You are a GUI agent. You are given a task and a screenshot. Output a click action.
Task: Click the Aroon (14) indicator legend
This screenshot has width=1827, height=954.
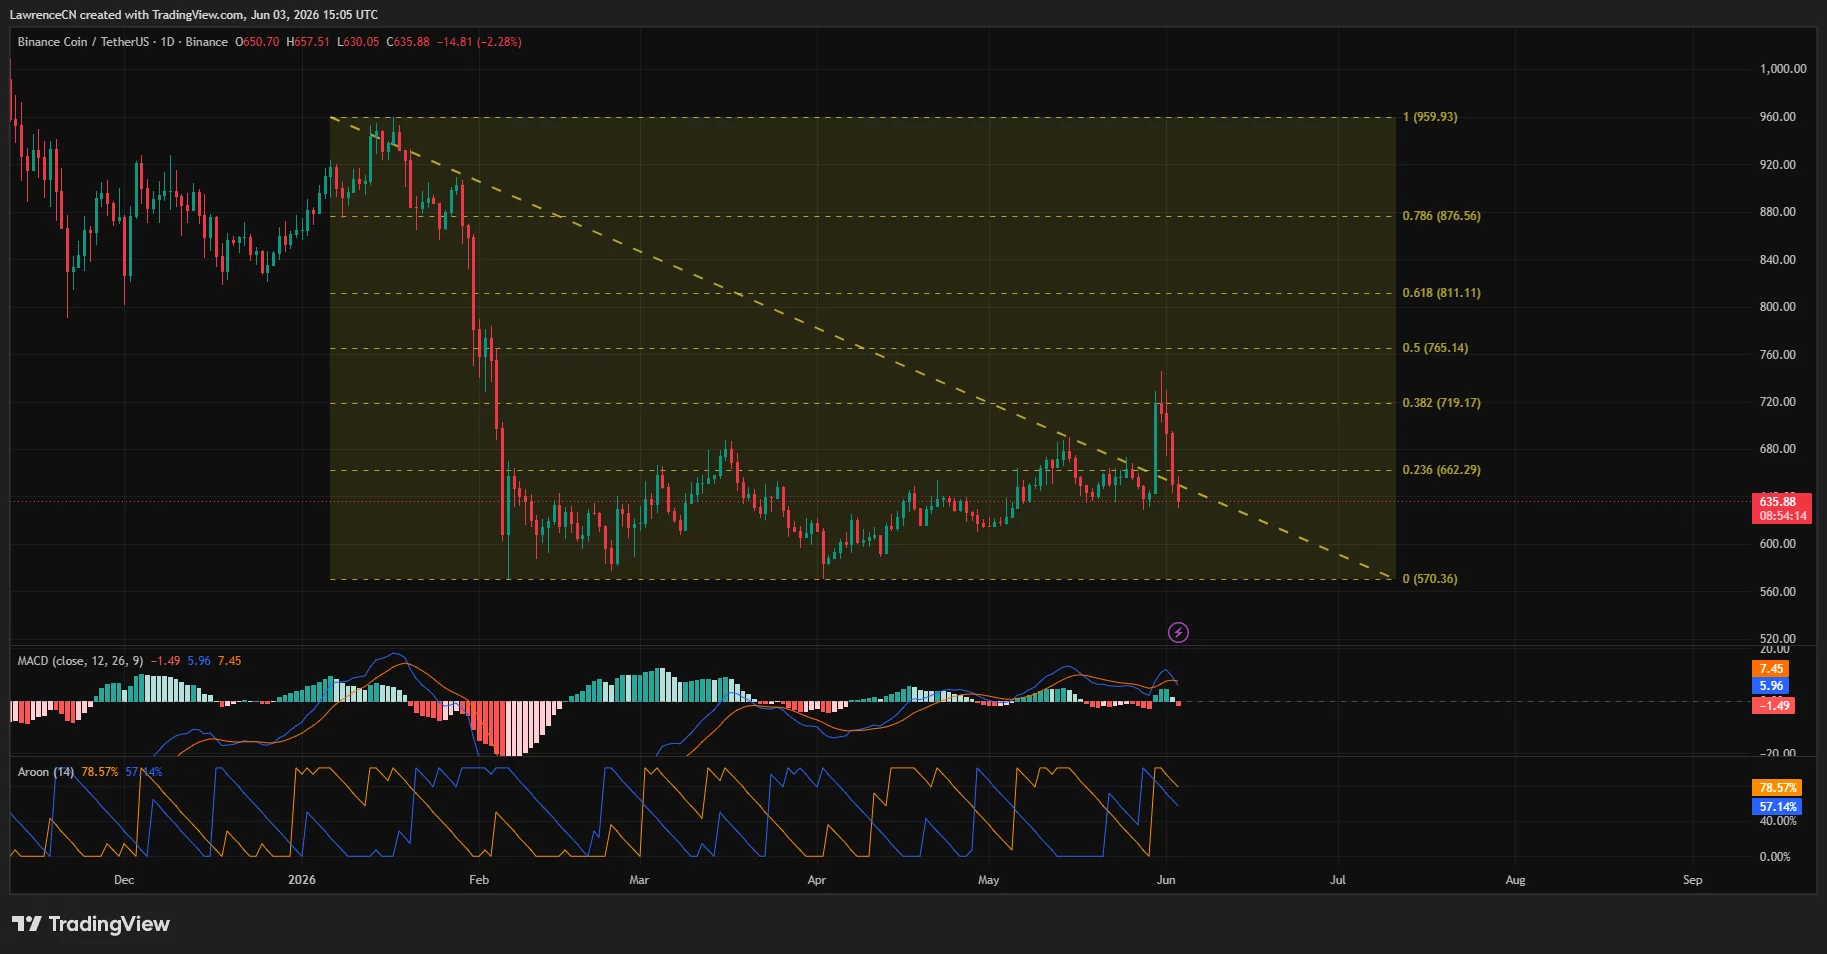(x=46, y=772)
